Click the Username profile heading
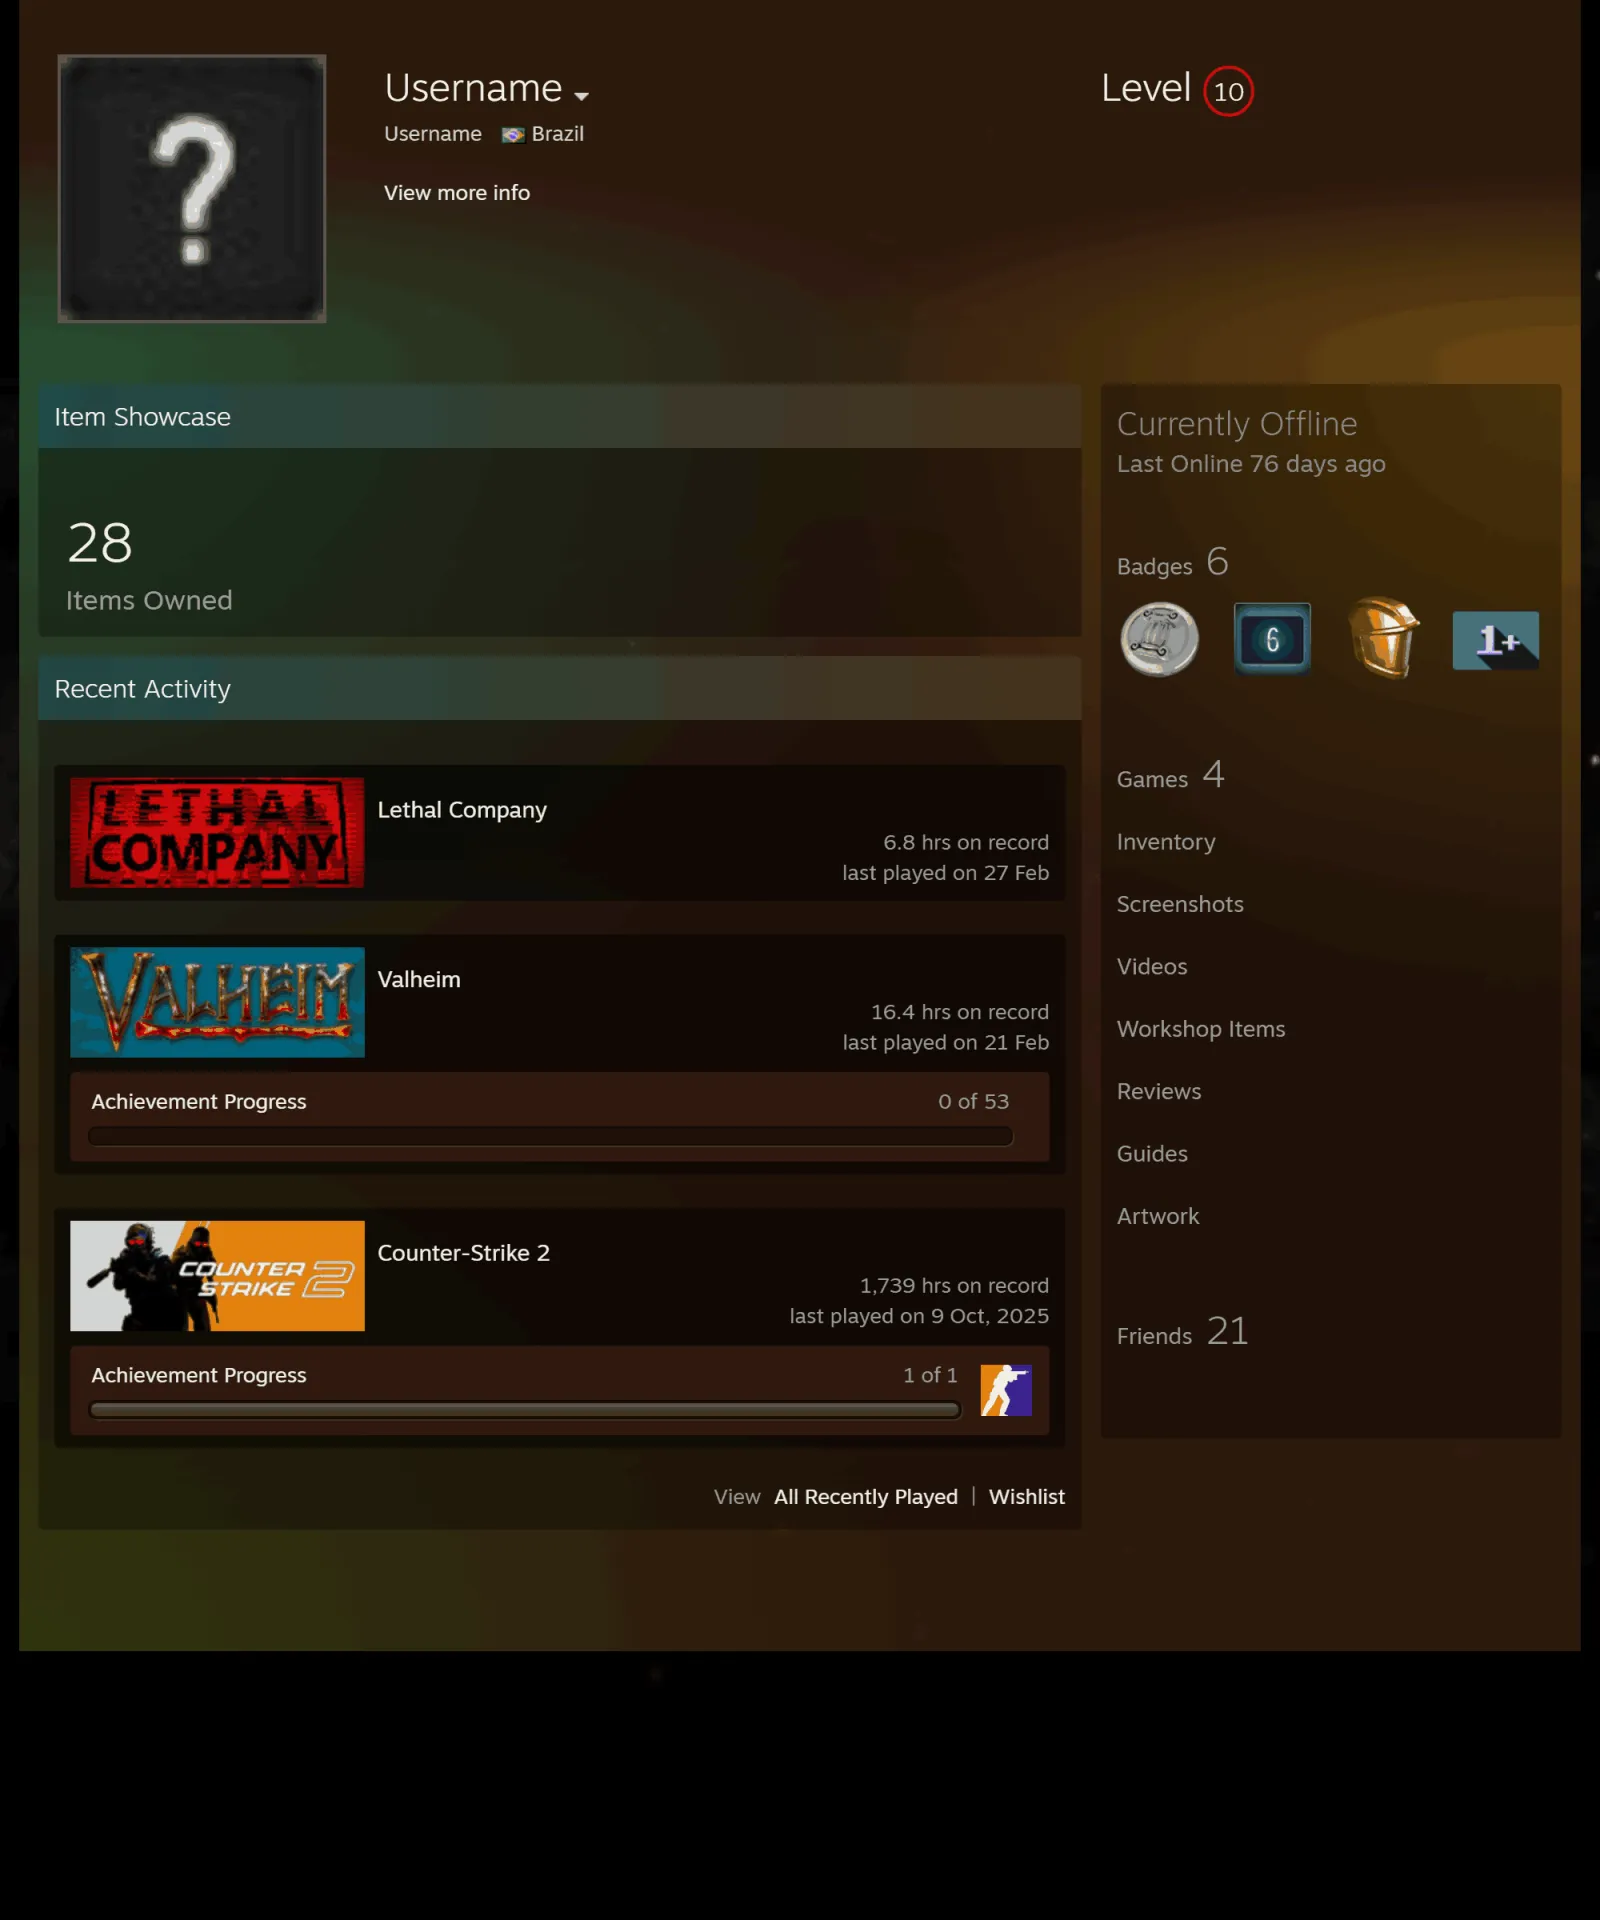This screenshot has height=1920, width=1600. [473, 89]
